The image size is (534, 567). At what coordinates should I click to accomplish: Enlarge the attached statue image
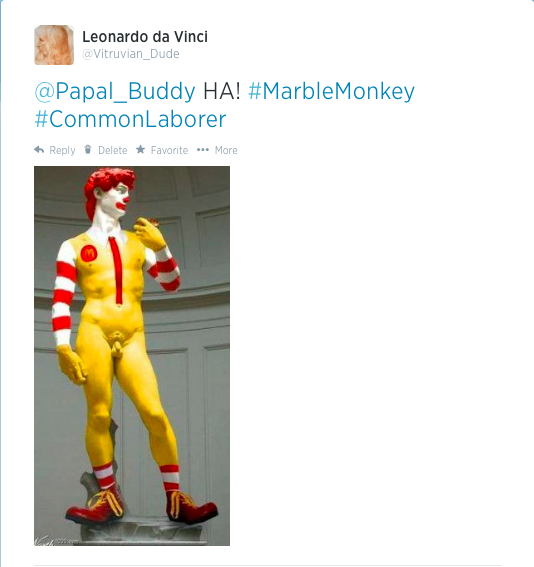(132, 356)
